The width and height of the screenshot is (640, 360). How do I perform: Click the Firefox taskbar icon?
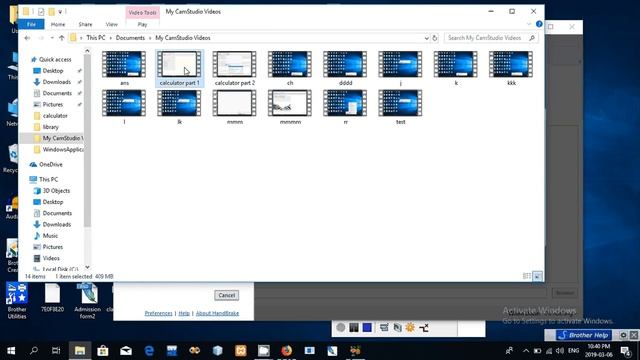click(x=287, y=350)
